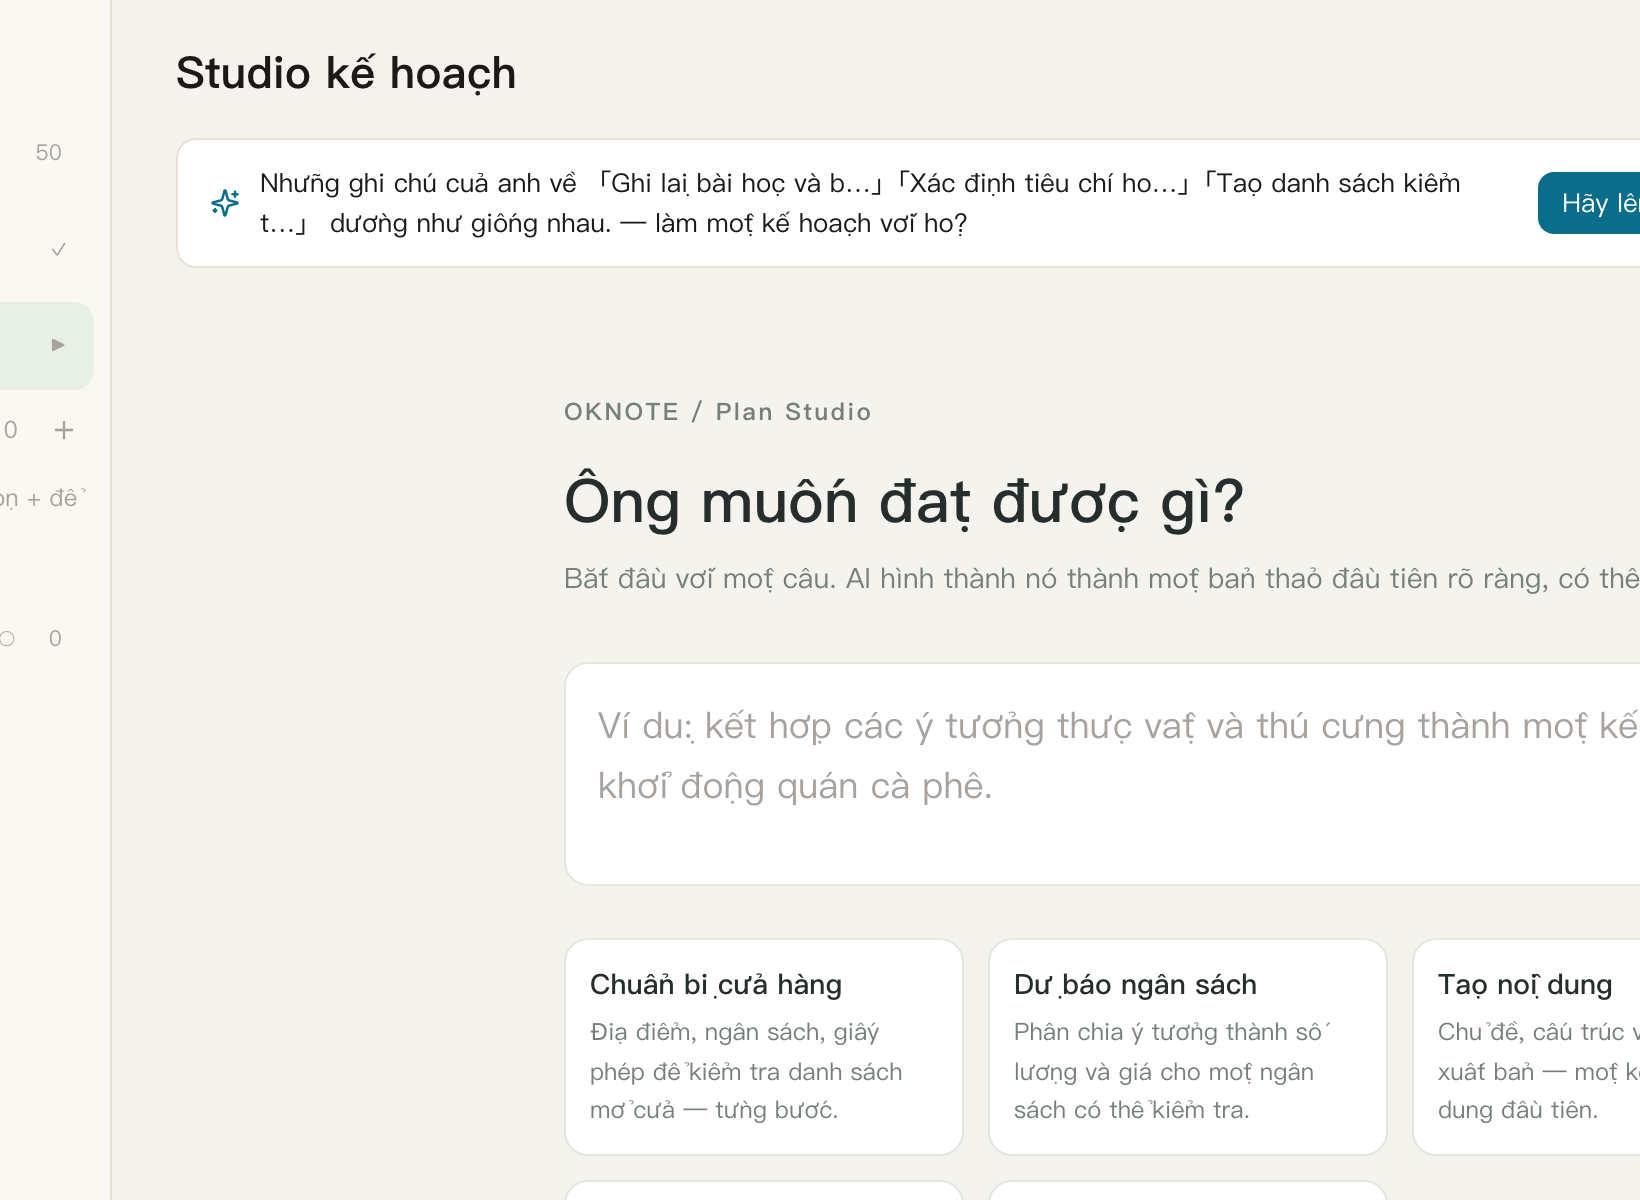Click the sparkle AI suggestion icon
This screenshot has height=1200, width=1640.
point(225,203)
